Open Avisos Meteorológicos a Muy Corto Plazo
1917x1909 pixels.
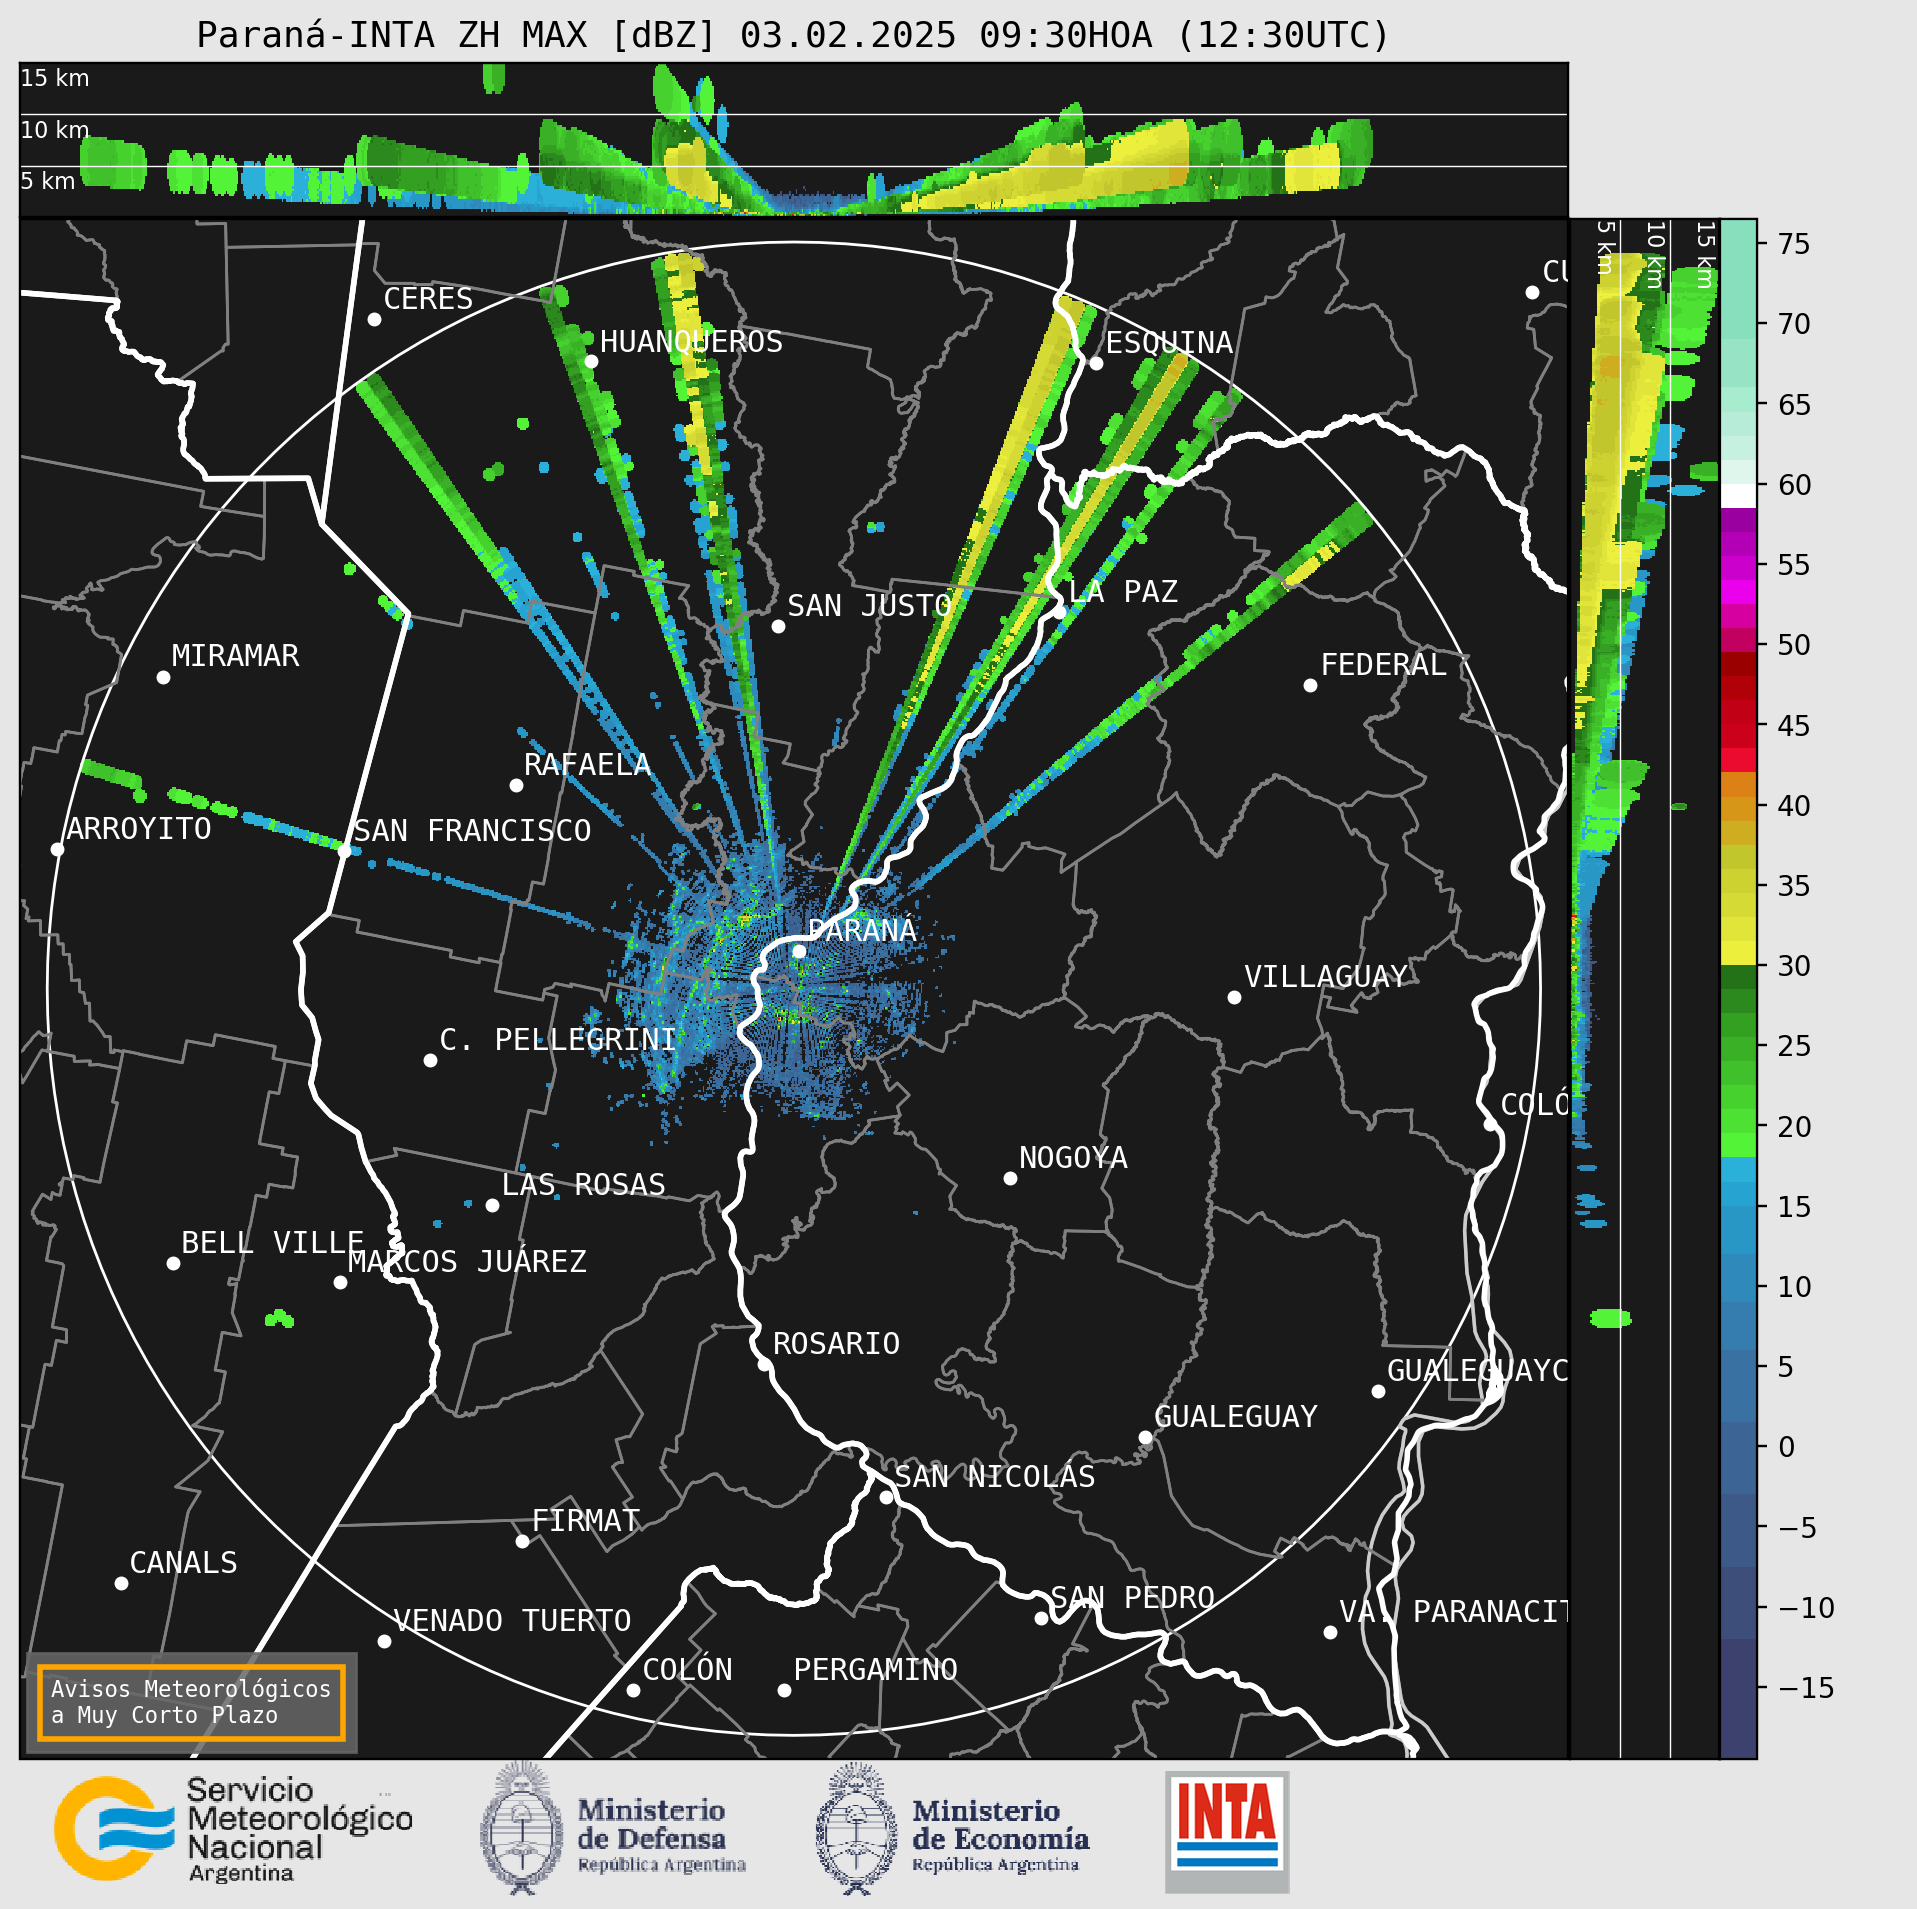pos(191,1702)
